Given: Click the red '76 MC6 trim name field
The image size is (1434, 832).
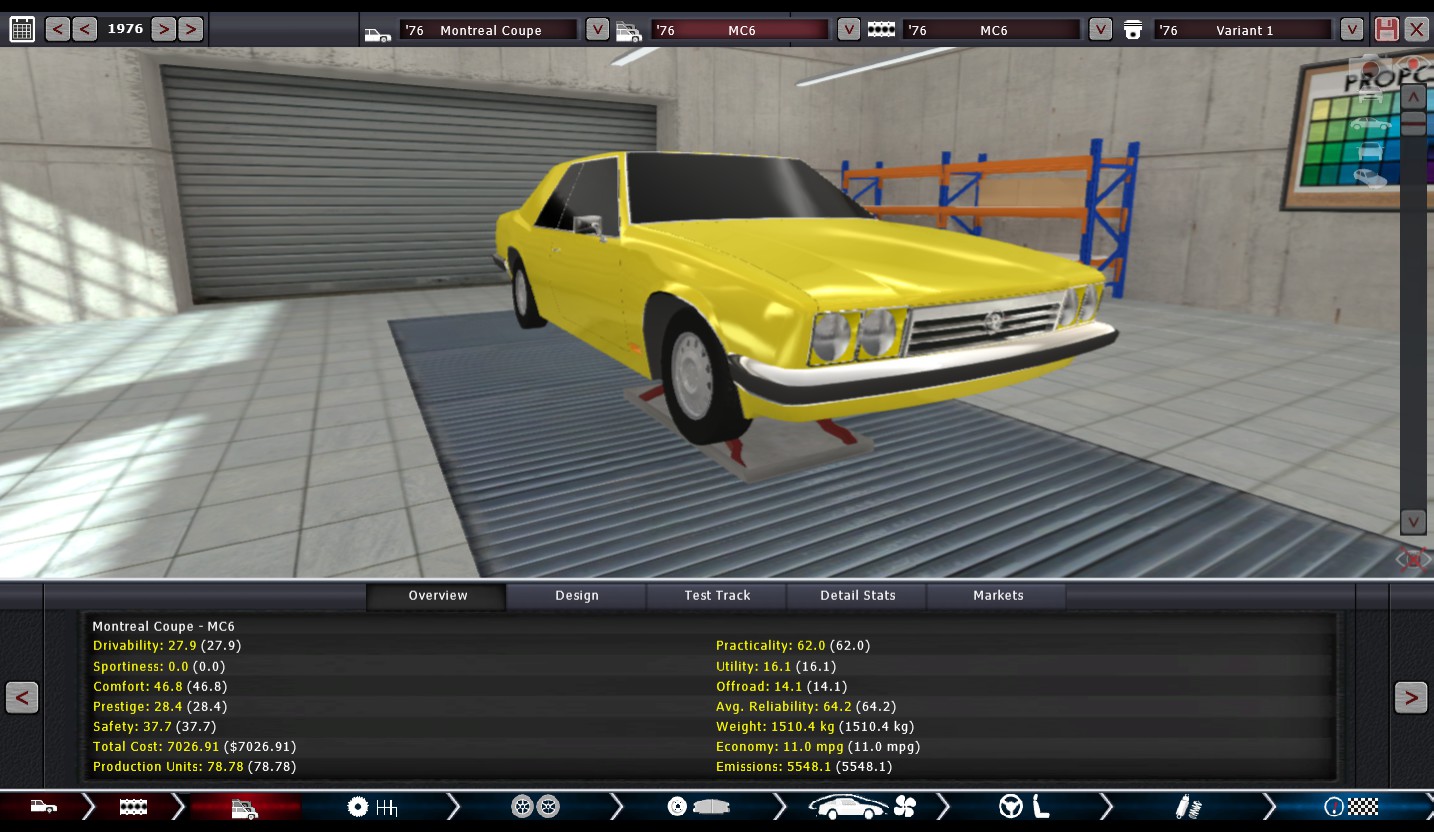Looking at the screenshot, I should point(740,30).
